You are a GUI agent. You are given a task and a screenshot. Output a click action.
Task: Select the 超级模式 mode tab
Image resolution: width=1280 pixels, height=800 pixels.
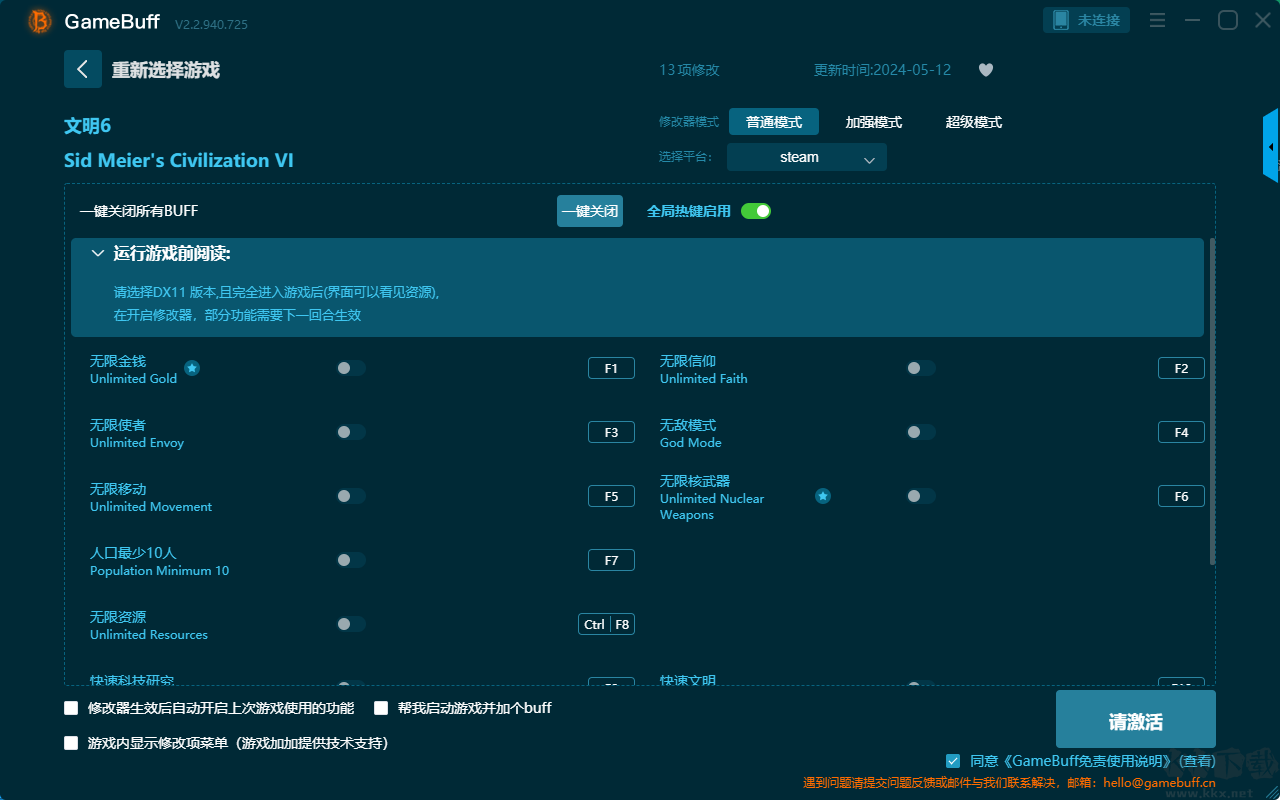[x=973, y=122]
